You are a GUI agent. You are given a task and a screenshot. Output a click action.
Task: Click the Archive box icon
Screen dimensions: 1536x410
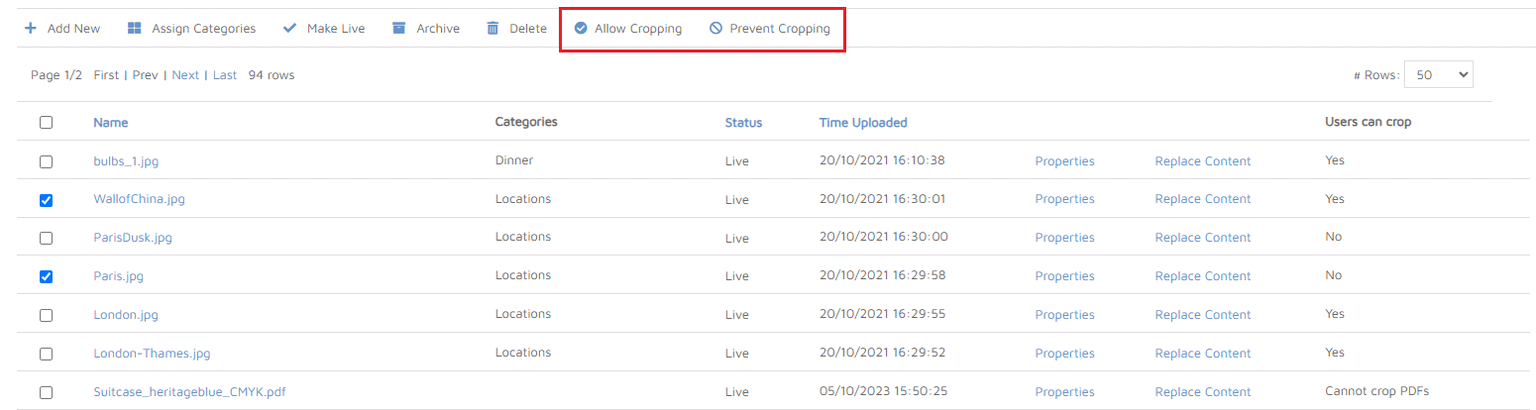399,29
